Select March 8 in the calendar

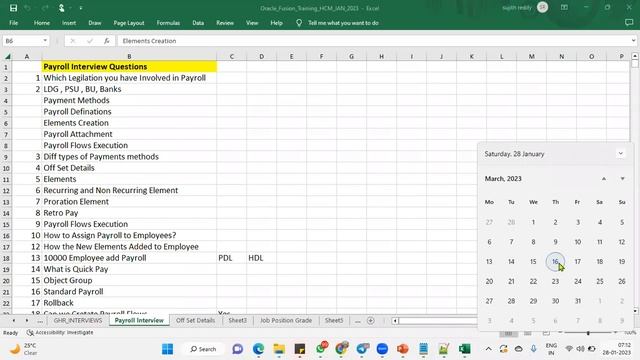coord(533,242)
